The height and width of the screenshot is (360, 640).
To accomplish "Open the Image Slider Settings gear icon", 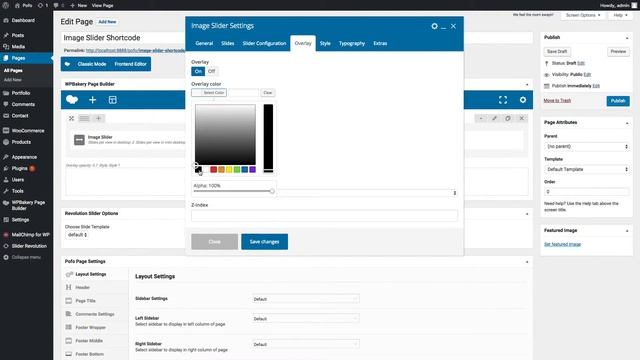I will (434, 26).
